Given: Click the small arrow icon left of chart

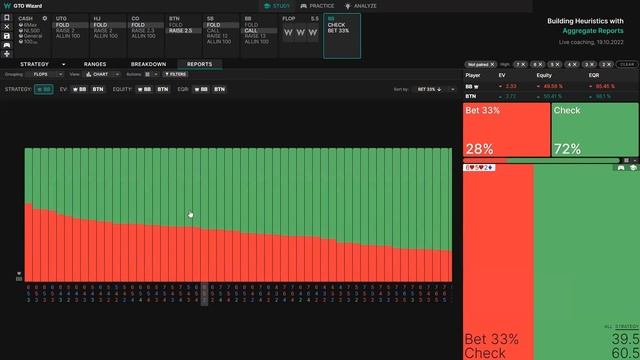Looking at the screenshot, I should pos(19,273).
